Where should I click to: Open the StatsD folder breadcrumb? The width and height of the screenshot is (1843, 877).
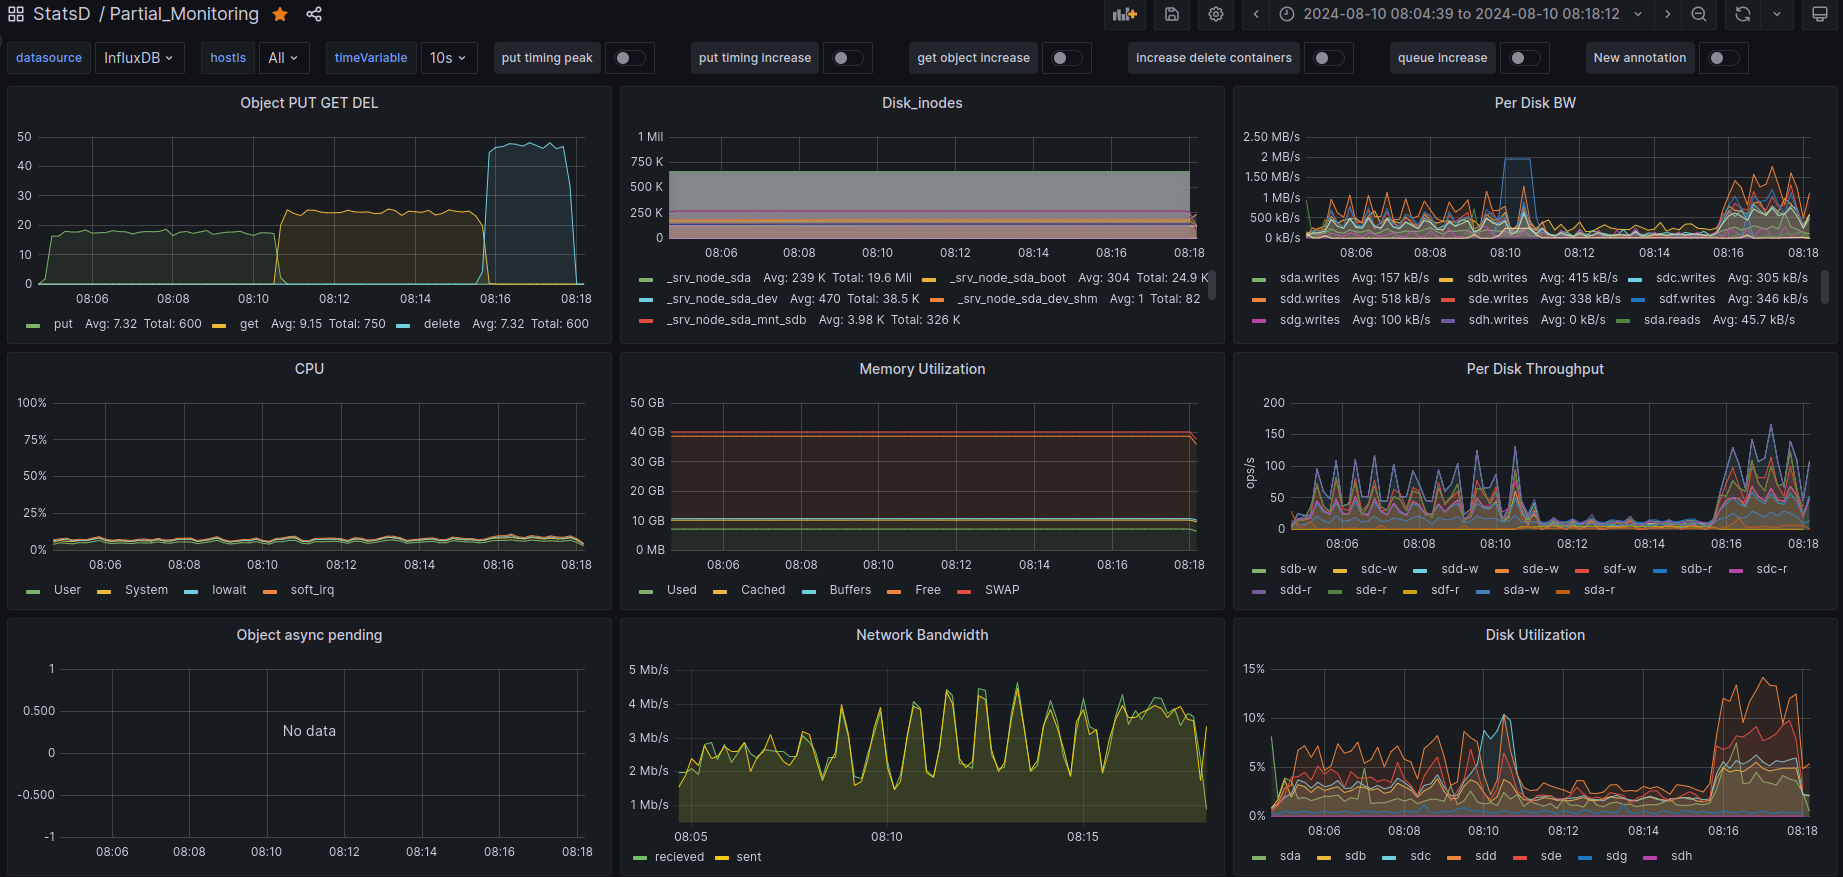click(x=61, y=14)
